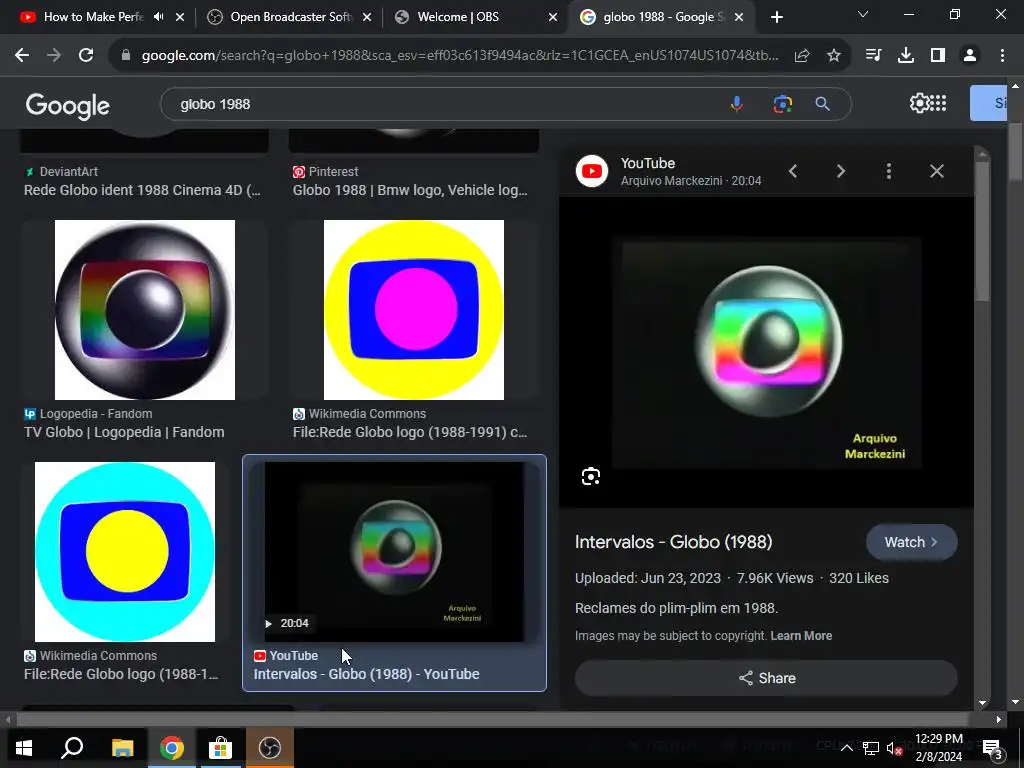The image size is (1024, 768).
Task: Open File Explorer from taskbar
Action: coord(122,748)
